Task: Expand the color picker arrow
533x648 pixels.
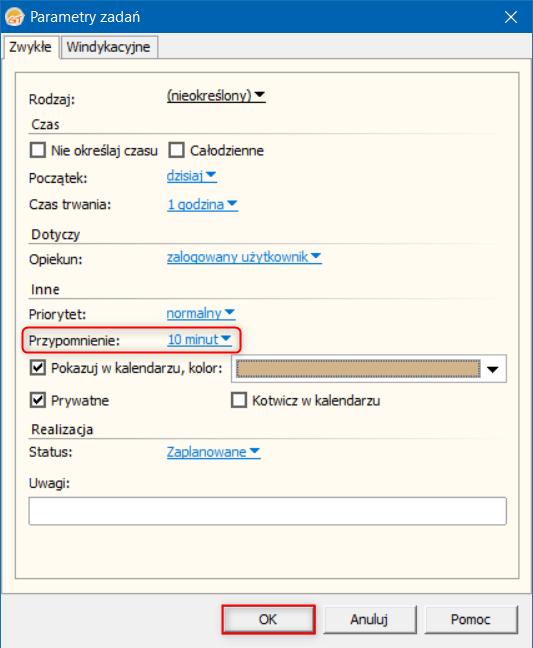Action: [493, 369]
